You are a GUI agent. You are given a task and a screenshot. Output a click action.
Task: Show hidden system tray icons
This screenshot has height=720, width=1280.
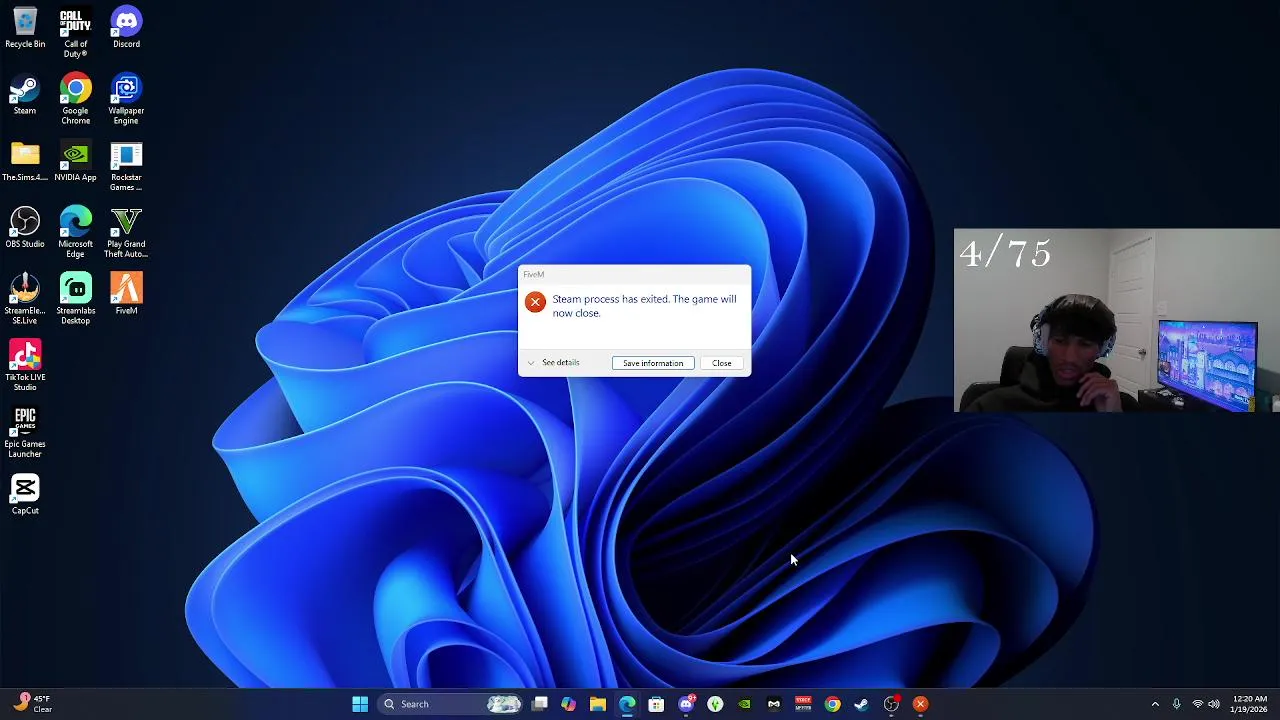1155,704
